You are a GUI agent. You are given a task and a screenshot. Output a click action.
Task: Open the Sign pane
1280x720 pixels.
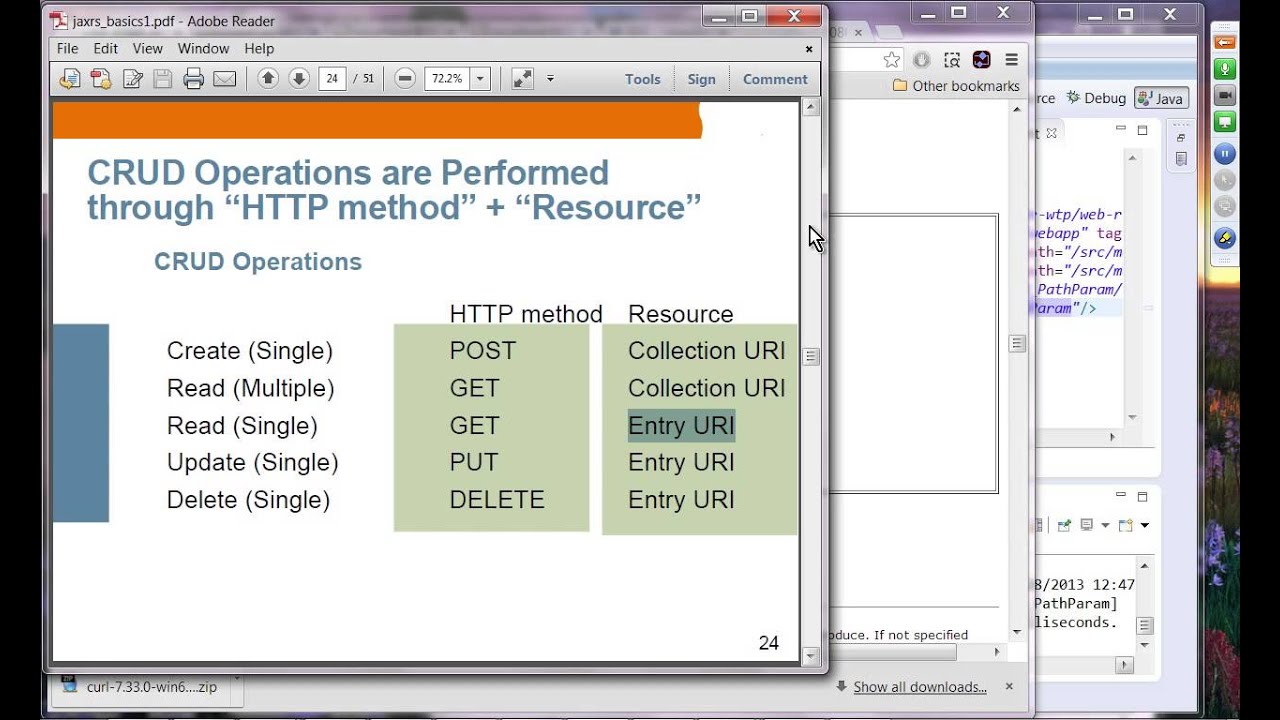tap(701, 79)
